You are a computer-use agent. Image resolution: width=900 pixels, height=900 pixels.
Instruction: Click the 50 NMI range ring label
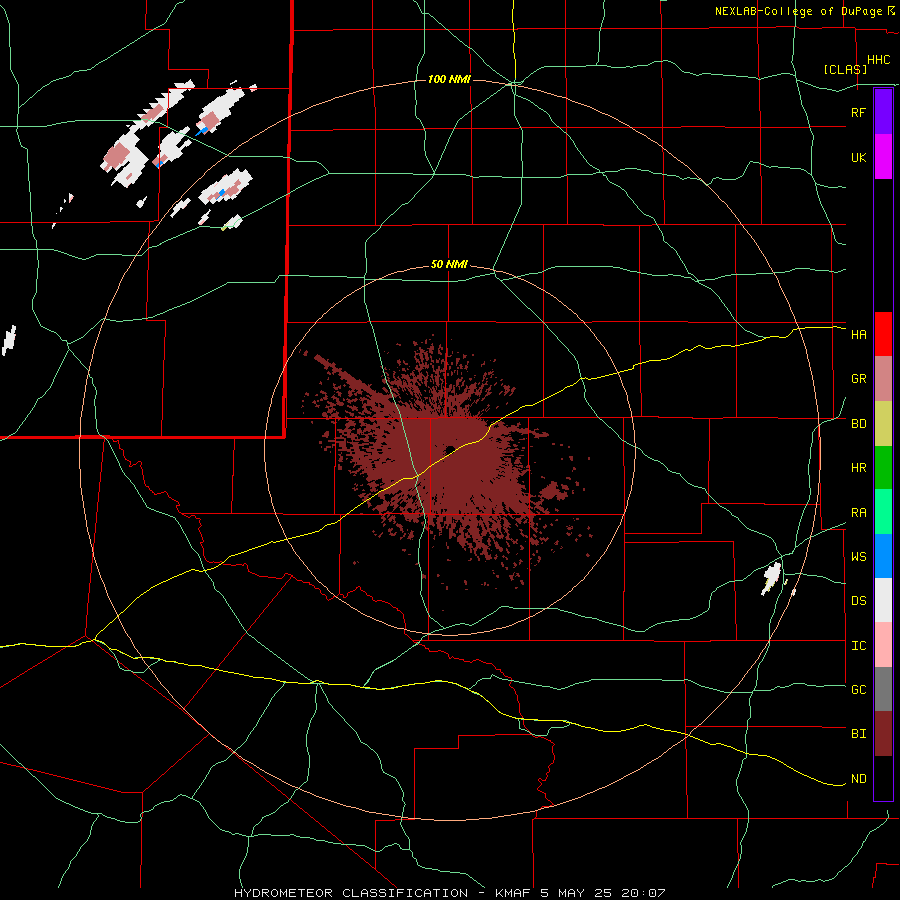[449, 265]
